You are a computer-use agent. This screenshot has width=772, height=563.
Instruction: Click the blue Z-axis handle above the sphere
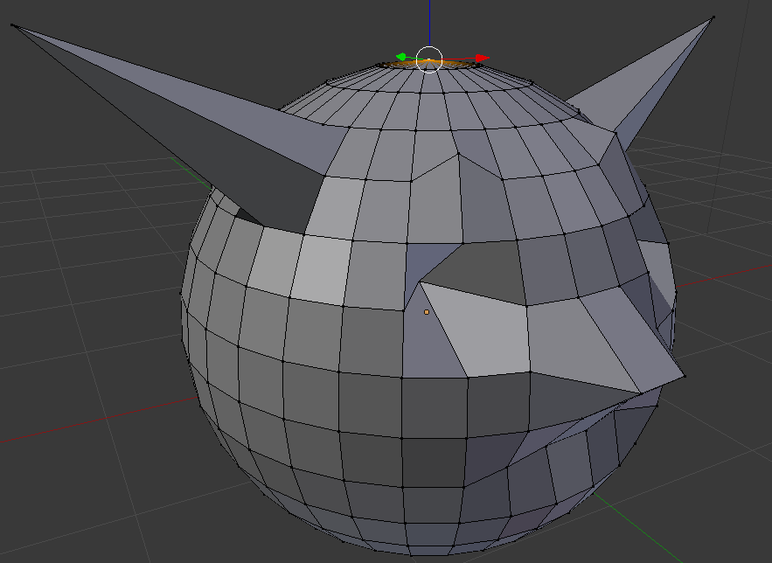tap(429, 22)
